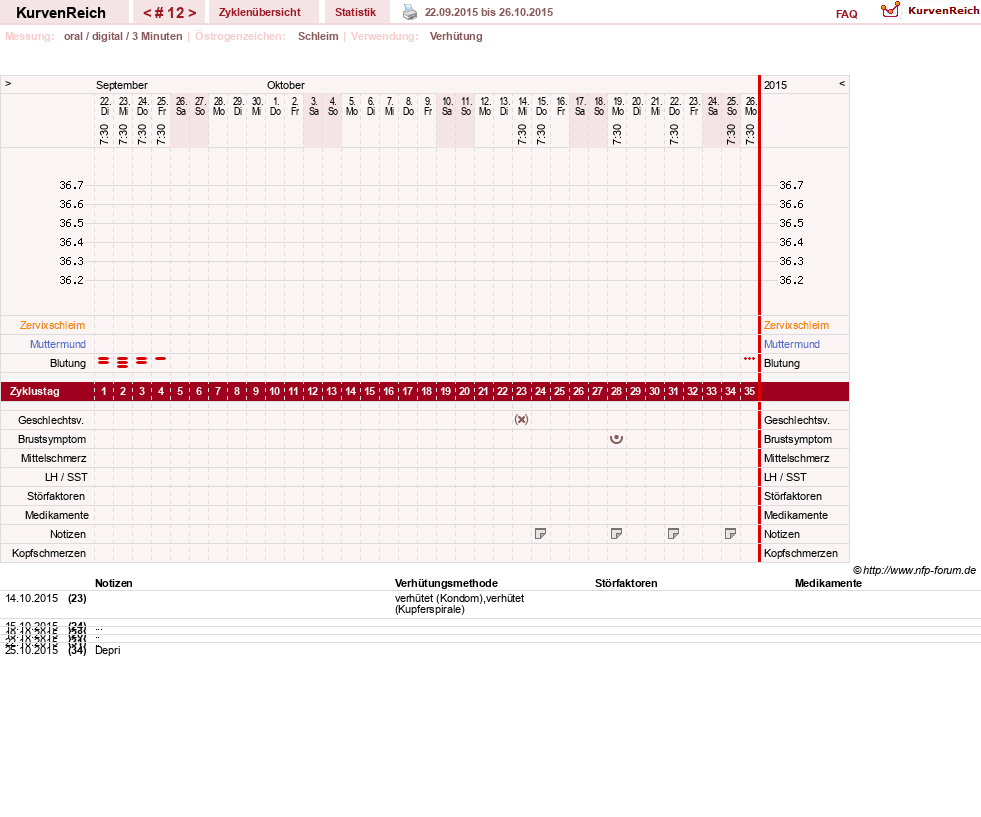Click right Muttermund row label
981x817 pixels.
(791, 344)
